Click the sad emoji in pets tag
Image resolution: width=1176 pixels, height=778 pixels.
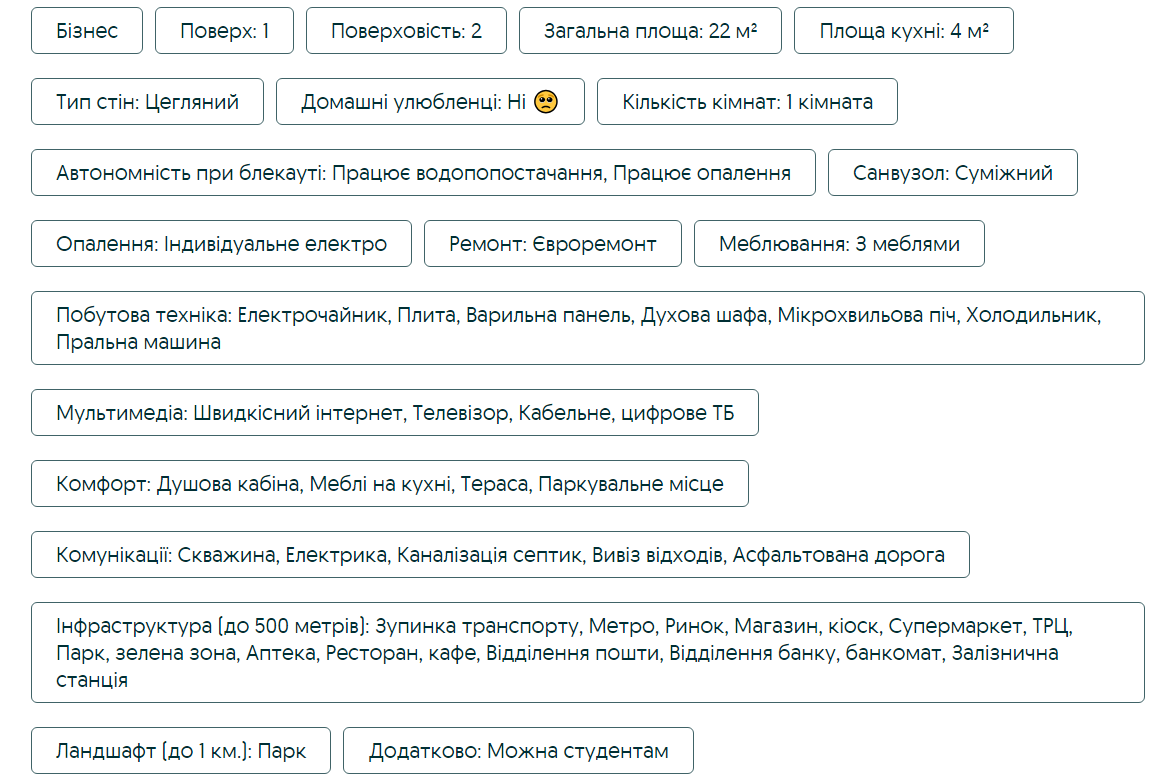click(x=545, y=102)
